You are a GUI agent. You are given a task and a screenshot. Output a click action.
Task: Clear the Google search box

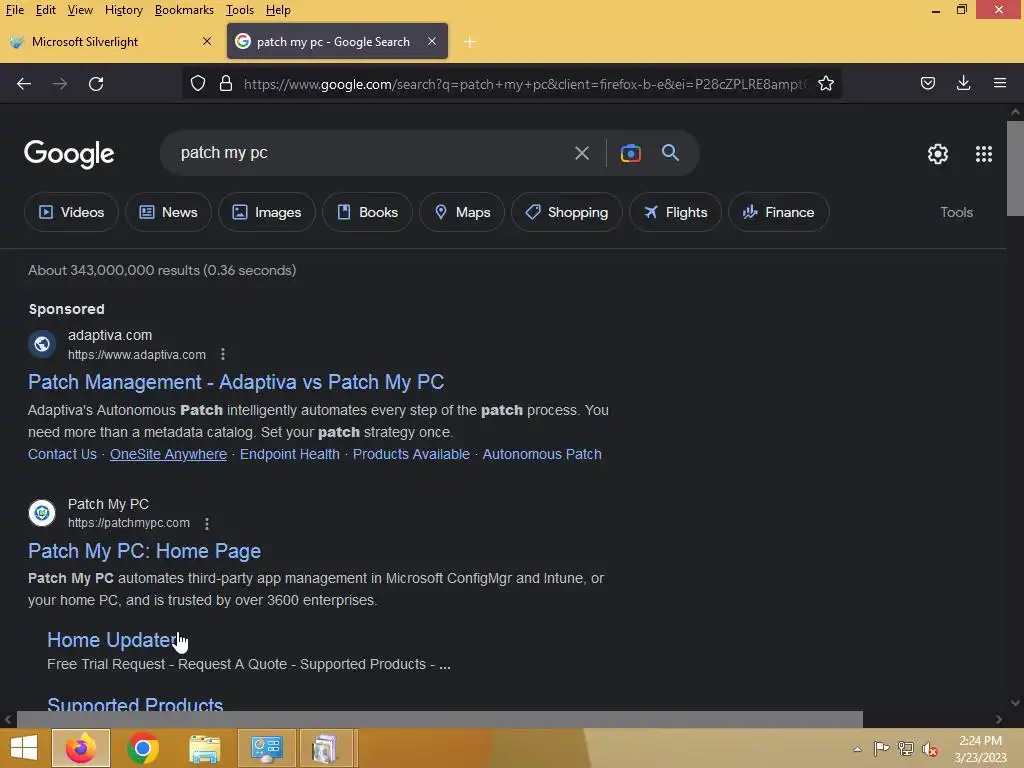(x=582, y=153)
